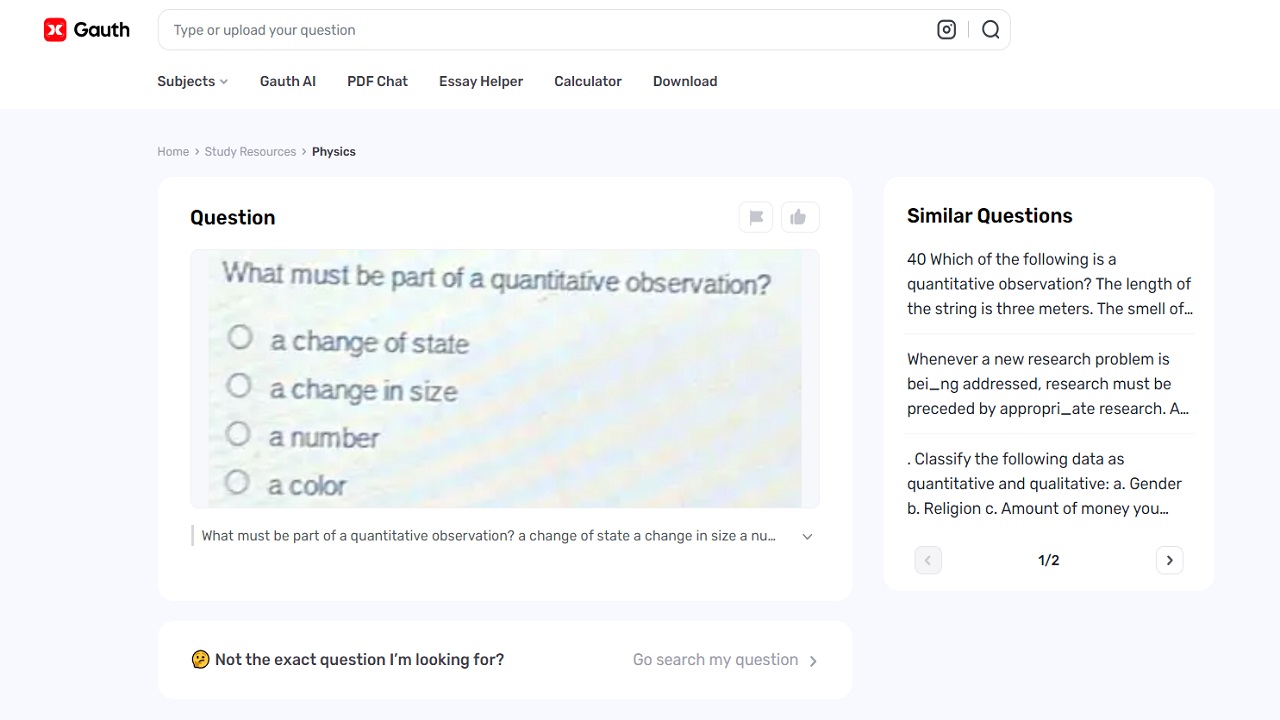
Task: Like the question with the thumbs-up icon
Action: pos(800,217)
